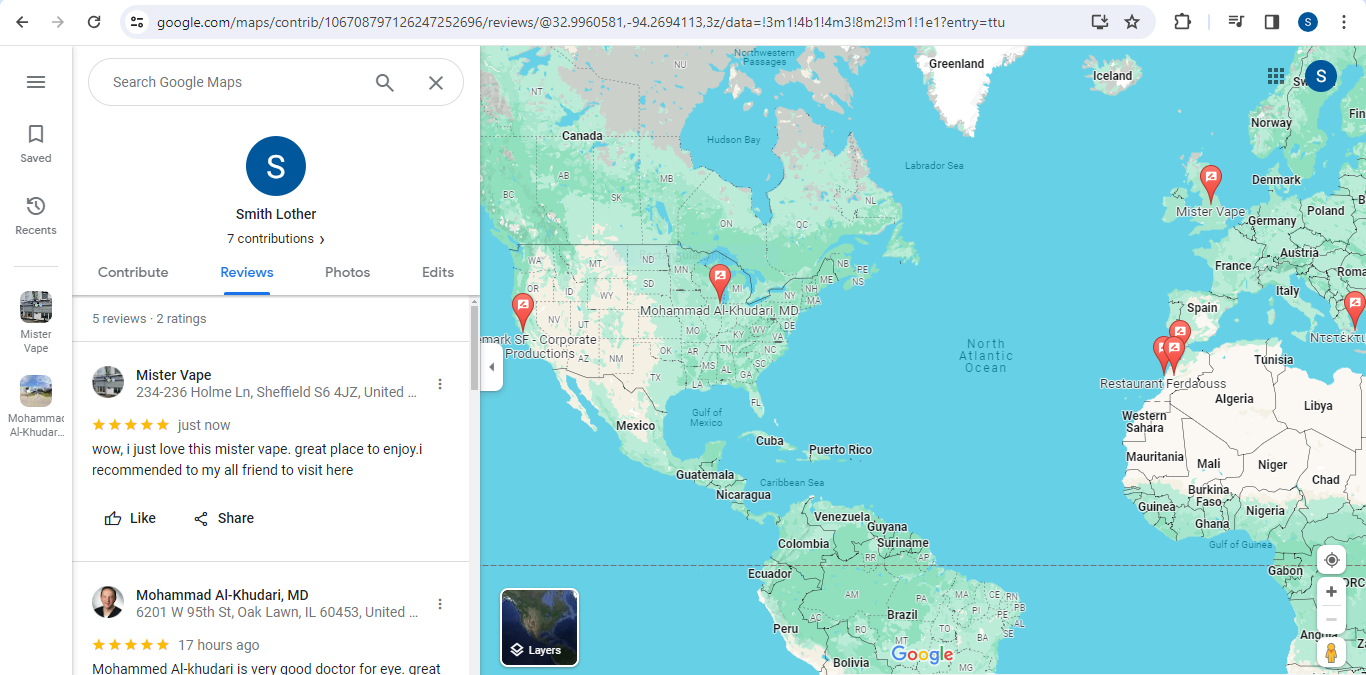The width and height of the screenshot is (1366, 675).
Task: Open the Google apps grid
Action: (x=1276, y=76)
